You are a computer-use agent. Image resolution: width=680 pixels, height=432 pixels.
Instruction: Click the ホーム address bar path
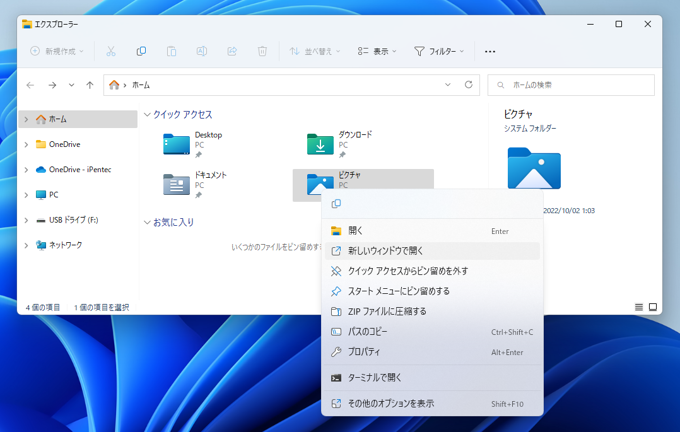pyautogui.click(x=141, y=85)
